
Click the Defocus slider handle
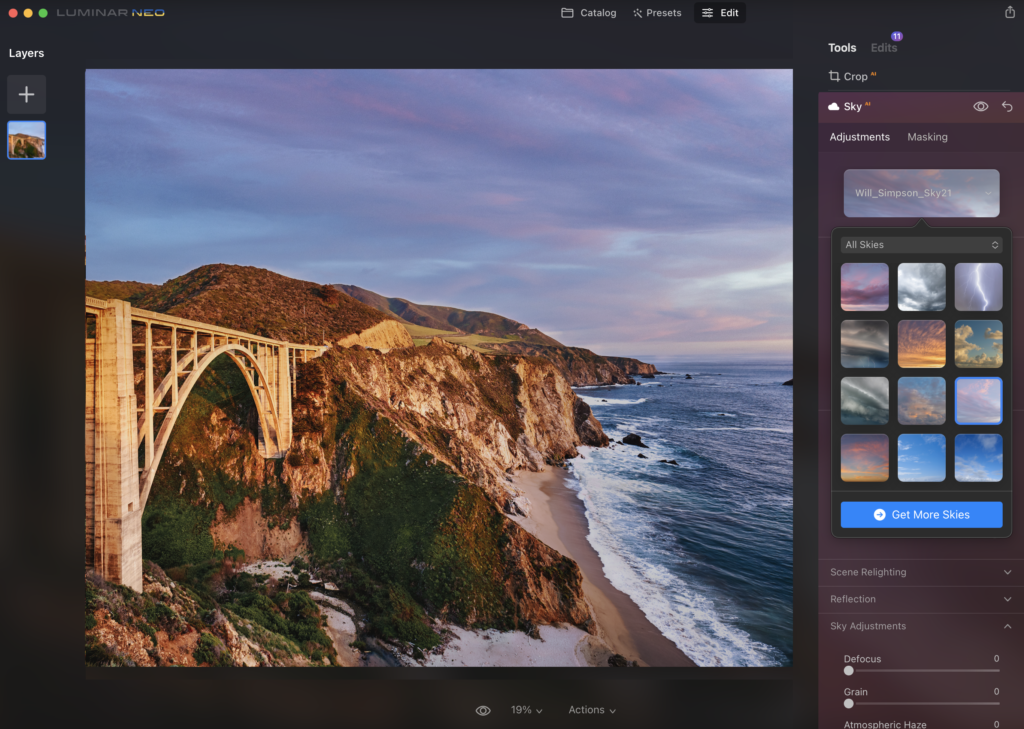(x=849, y=671)
